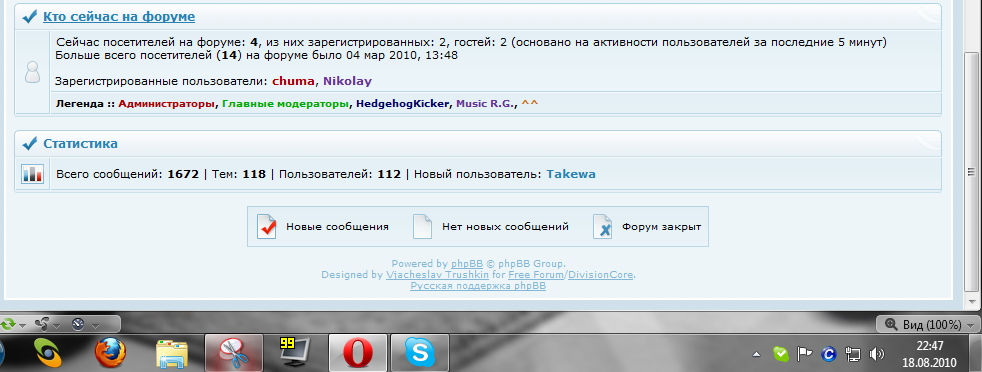Switch to Snipping Tool in taskbar
Viewport: 982px width, 372px height.
[234, 353]
